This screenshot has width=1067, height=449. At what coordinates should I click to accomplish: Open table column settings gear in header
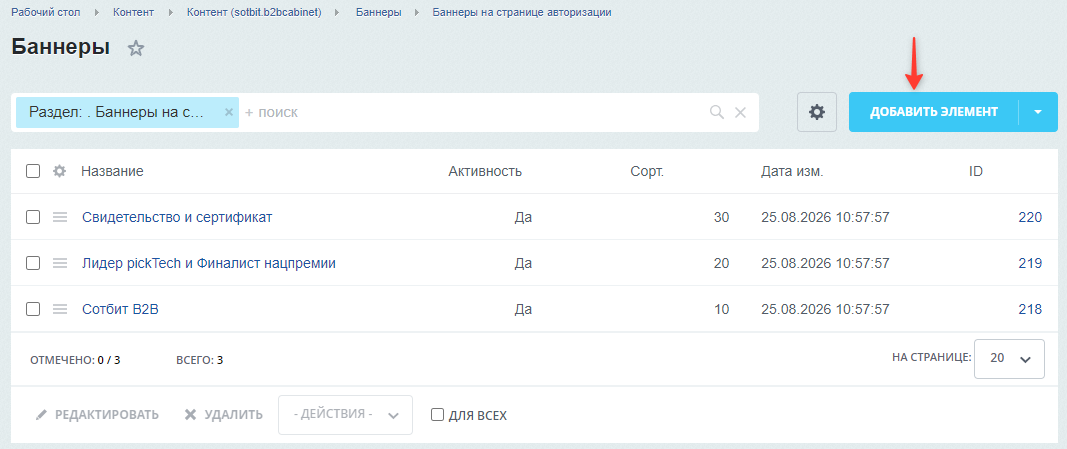click(x=59, y=171)
